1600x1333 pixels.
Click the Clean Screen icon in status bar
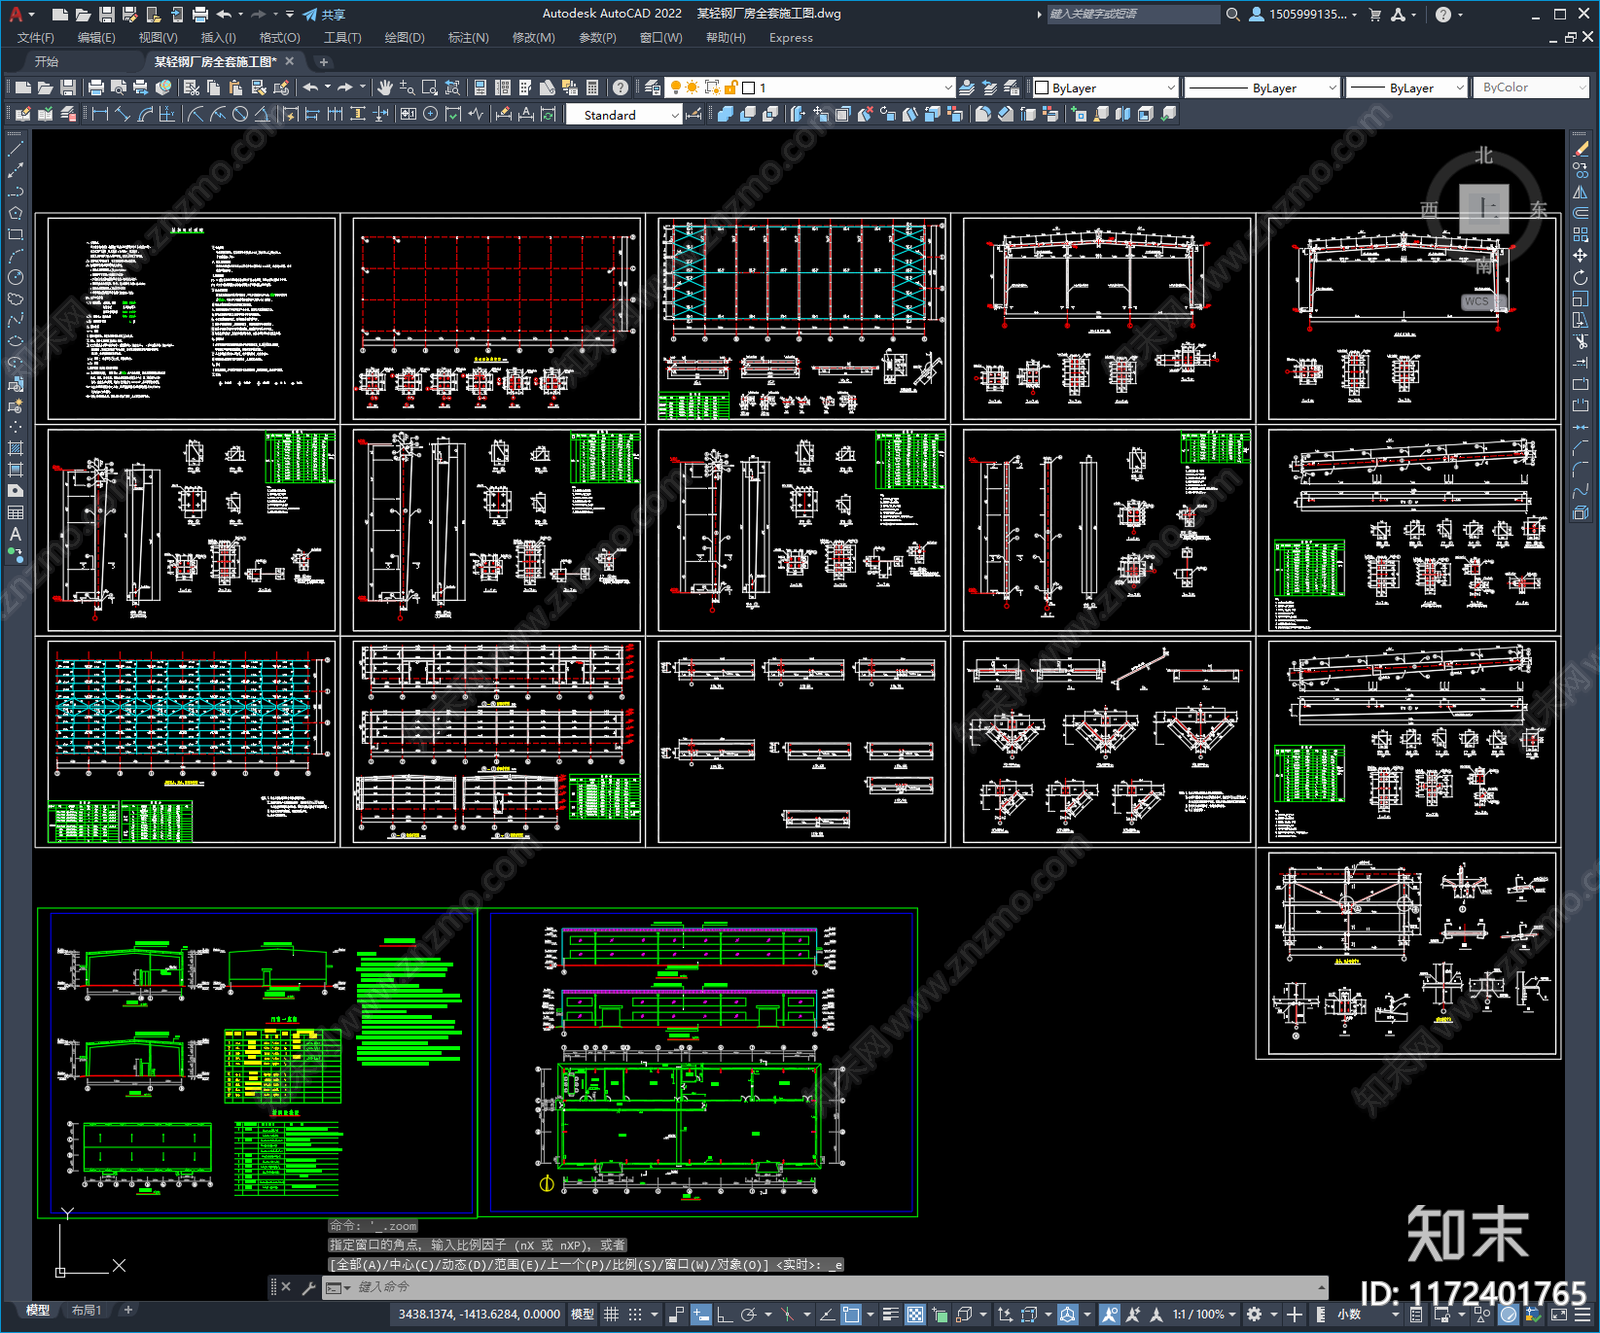pyautogui.click(x=1559, y=1314)
